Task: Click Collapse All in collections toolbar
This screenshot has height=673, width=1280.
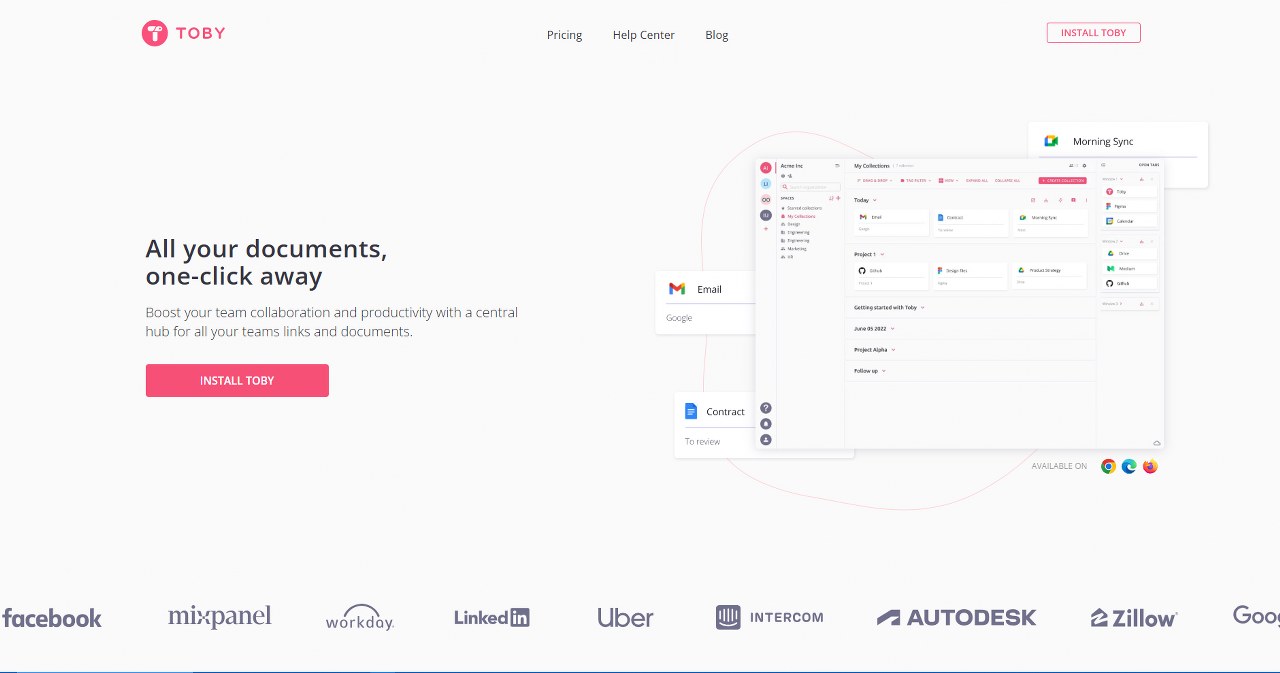Action: point(1007,180)
